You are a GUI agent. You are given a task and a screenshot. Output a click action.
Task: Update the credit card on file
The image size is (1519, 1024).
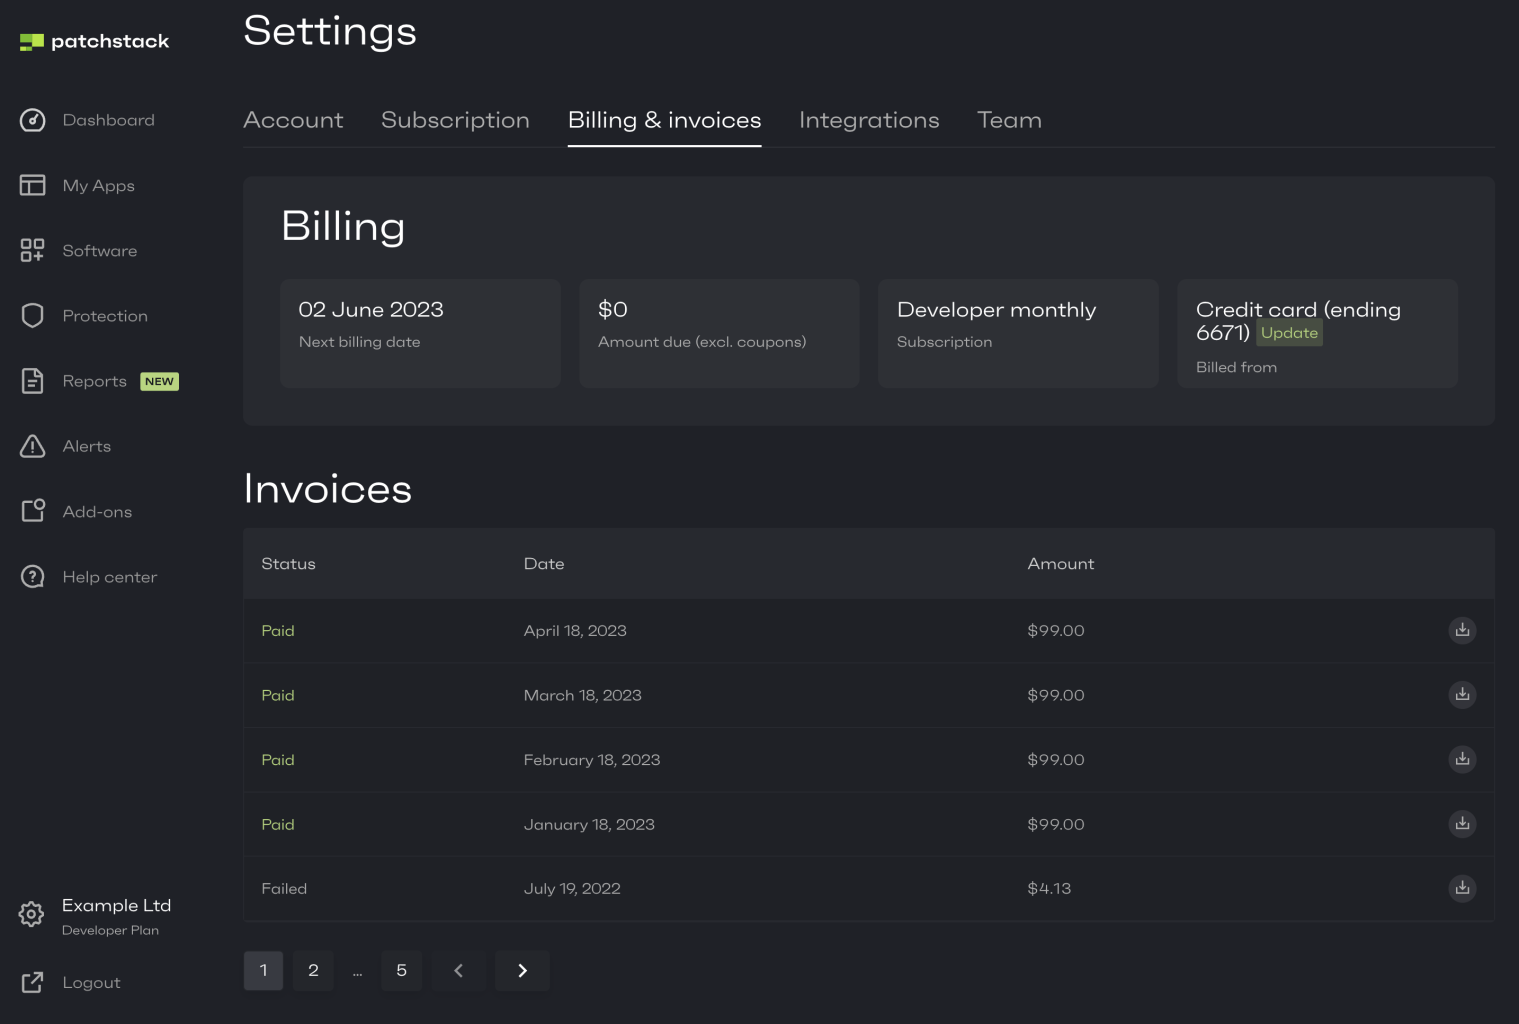(1289, 333)
